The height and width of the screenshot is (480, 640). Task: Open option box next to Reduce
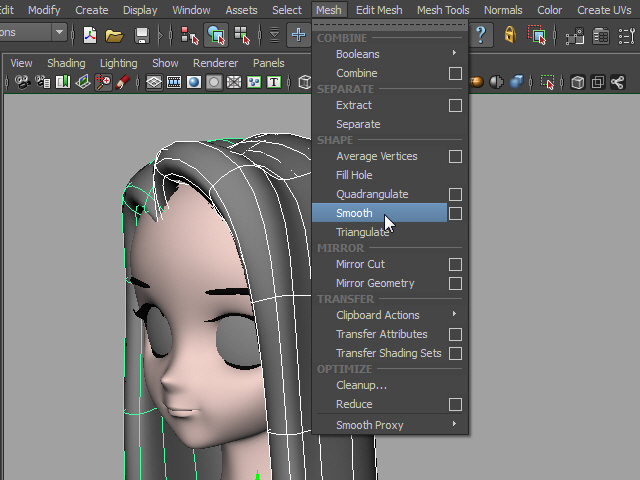click(455, 404)
